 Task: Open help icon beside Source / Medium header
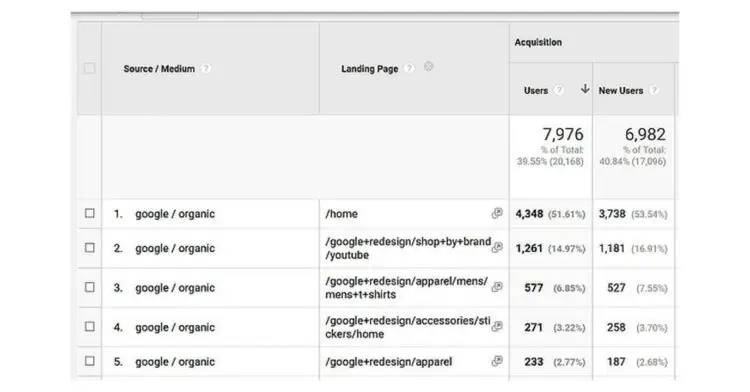[x=206, y=68]
